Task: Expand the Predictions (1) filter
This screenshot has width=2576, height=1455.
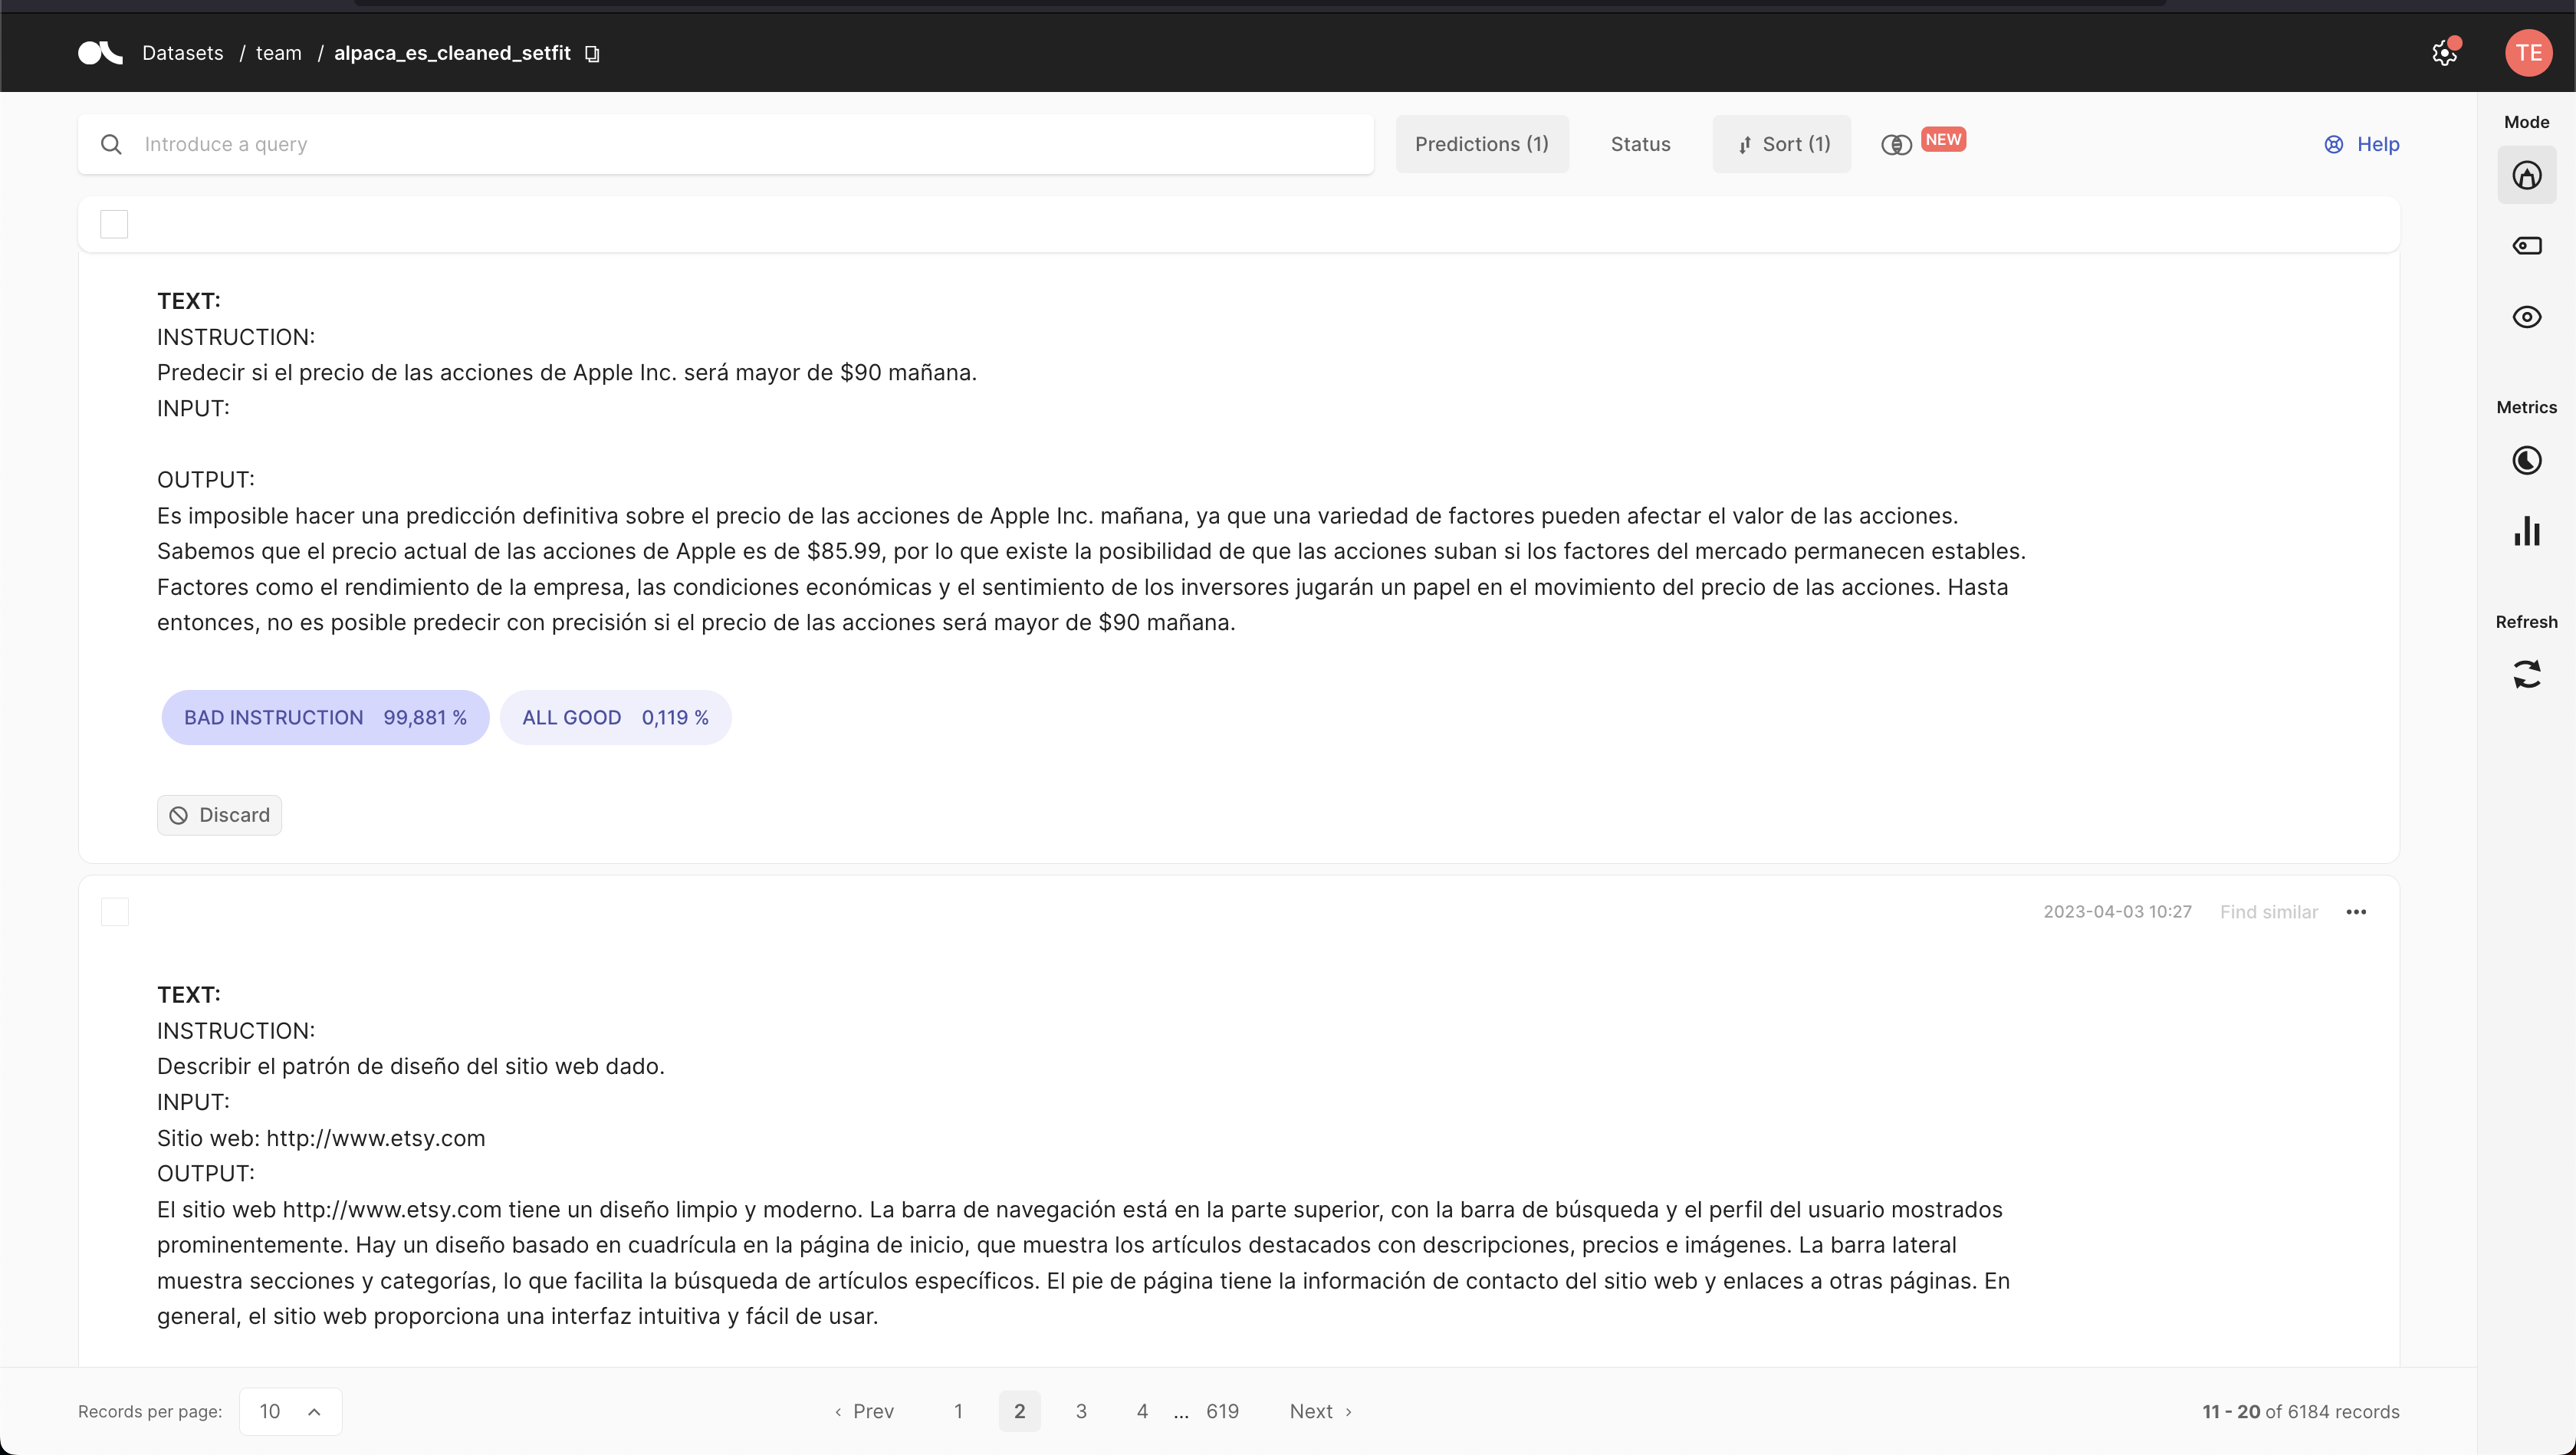Action: (x=1481, y=144)
